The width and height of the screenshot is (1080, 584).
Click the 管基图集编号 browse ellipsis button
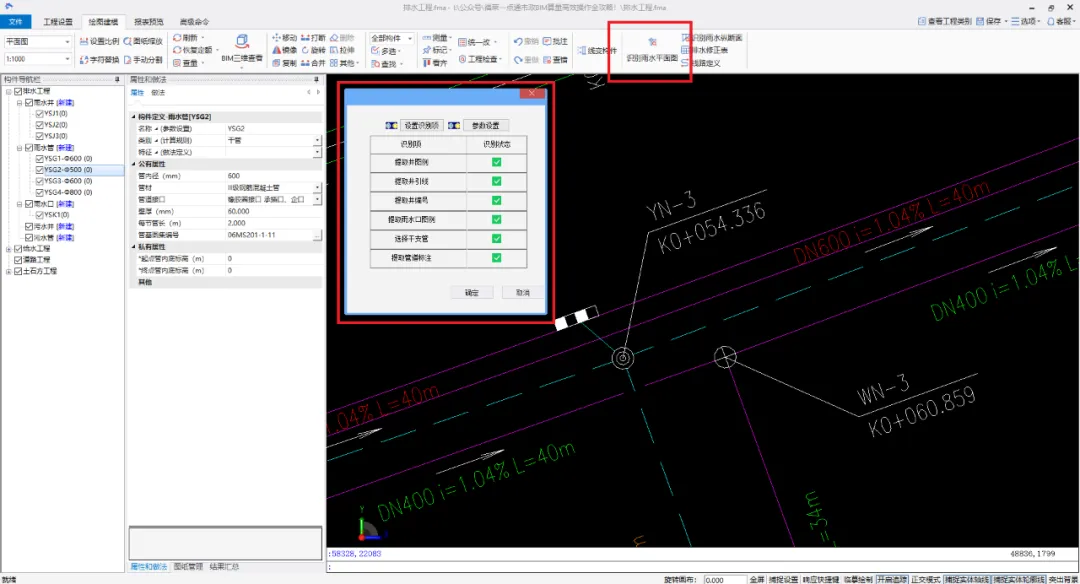pyautogui.click(x=317, y=235)
